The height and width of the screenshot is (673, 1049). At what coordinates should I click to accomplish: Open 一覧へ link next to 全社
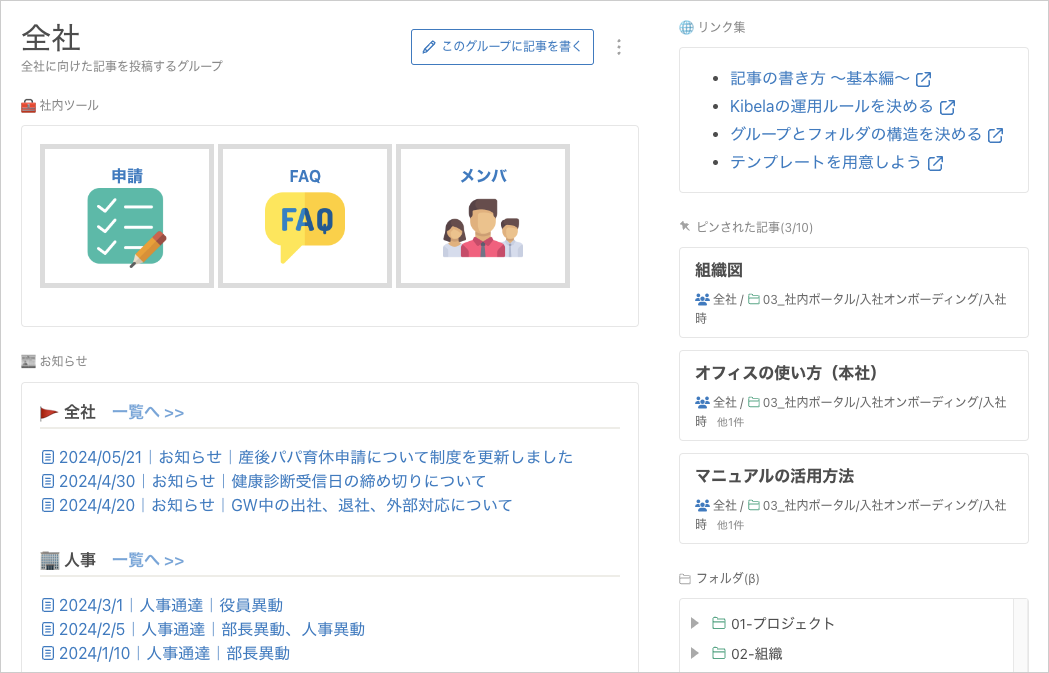(148, 413)
